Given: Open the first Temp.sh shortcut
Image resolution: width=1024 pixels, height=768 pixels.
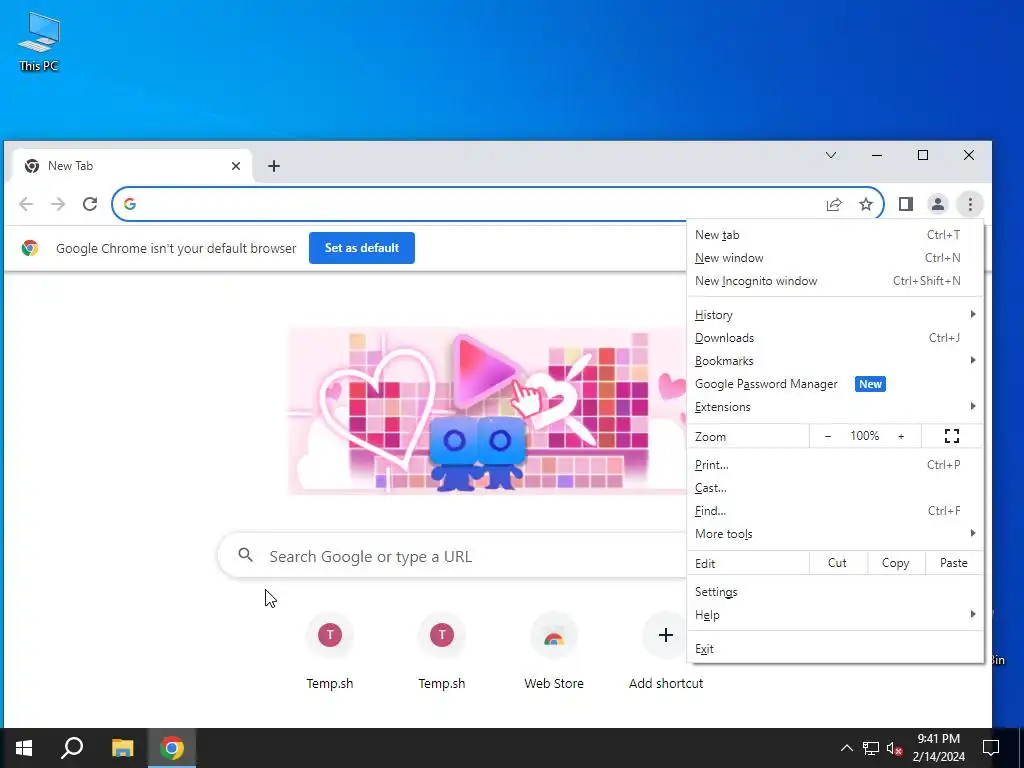Looking at the screenshot, I should pyautogui.click(x=330, y=651).
